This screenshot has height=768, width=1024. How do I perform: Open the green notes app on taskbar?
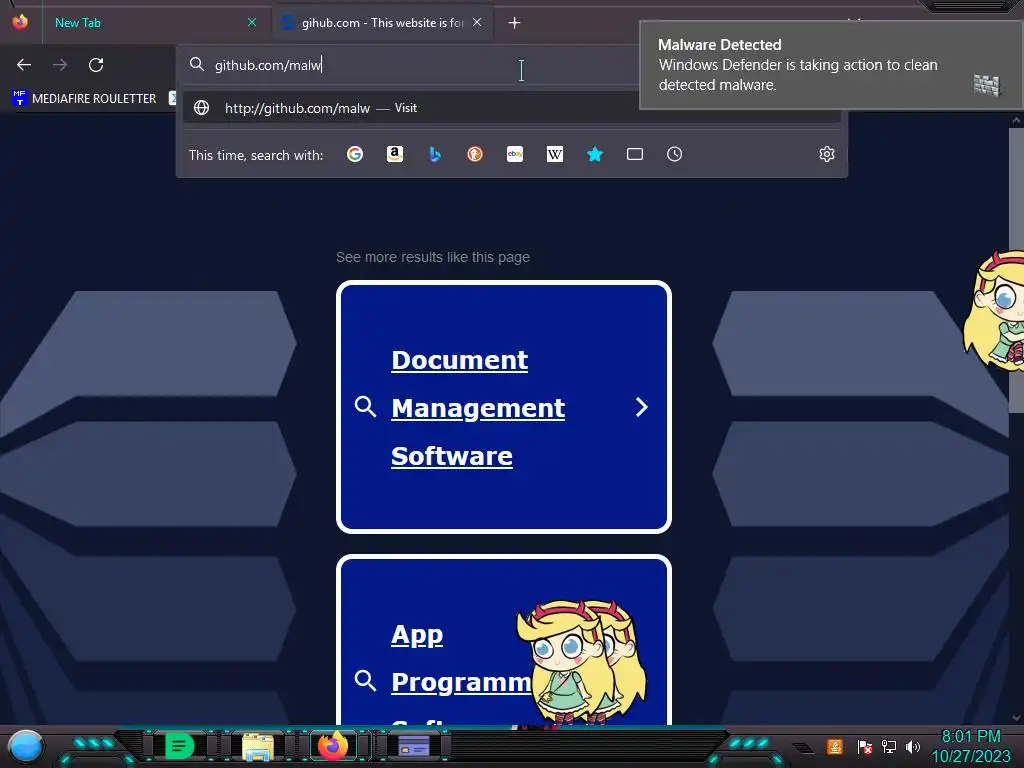point(180,746)
